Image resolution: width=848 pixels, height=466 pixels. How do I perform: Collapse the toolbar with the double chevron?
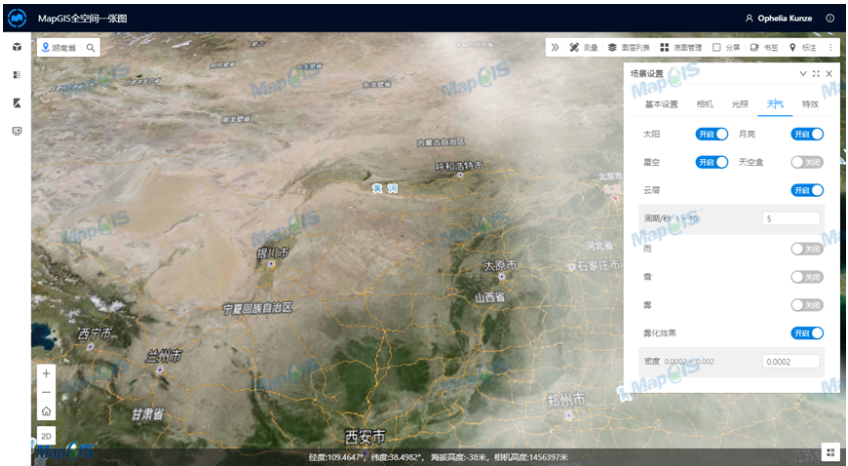[555, 48]
